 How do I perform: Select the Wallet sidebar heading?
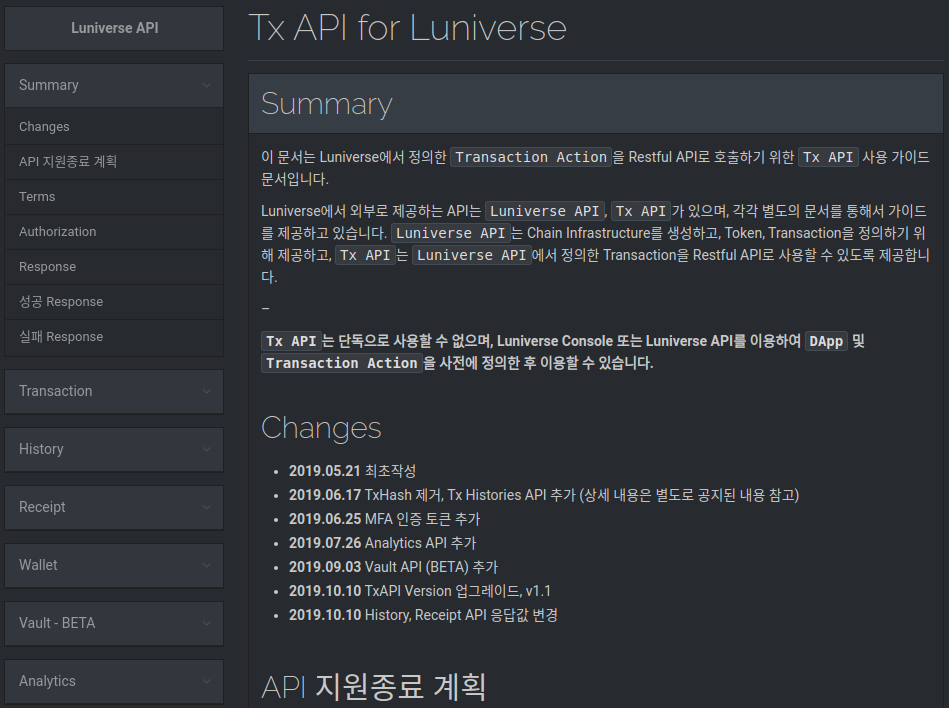114,565
